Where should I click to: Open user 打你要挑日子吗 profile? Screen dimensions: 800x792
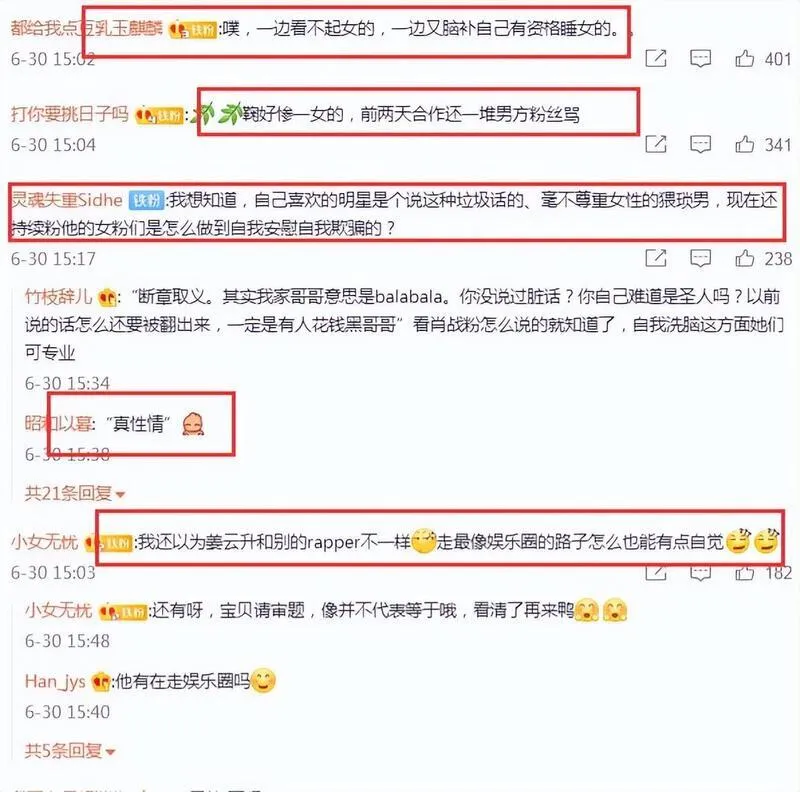(x=70, y=114)
